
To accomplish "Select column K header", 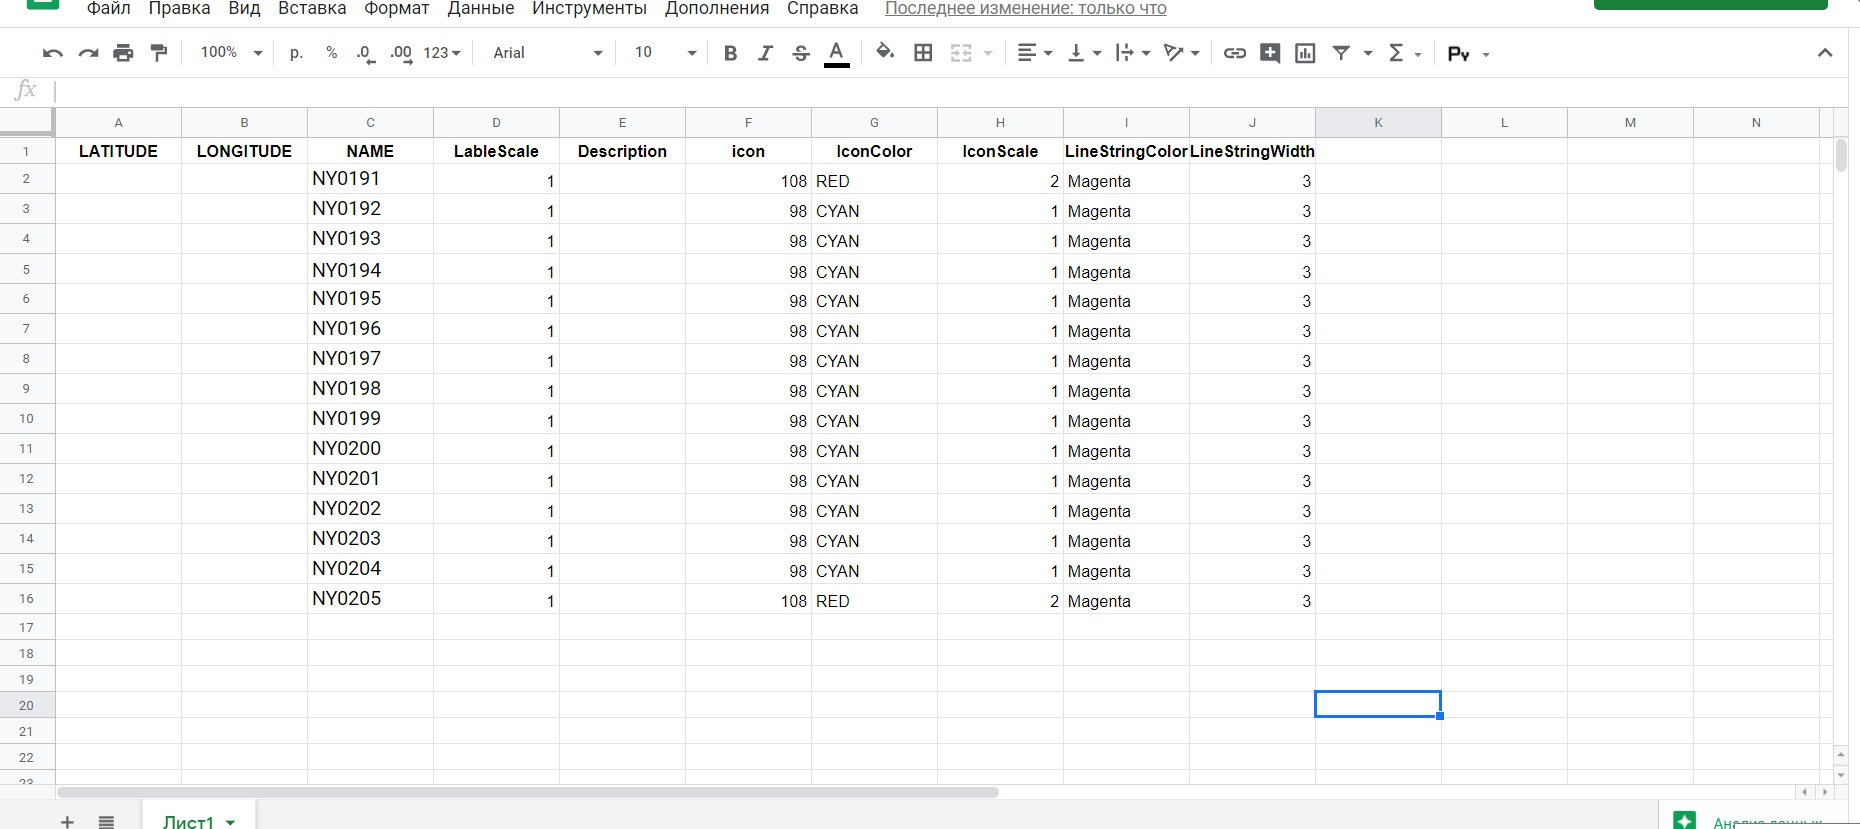I will click(x=1378, y=123).
